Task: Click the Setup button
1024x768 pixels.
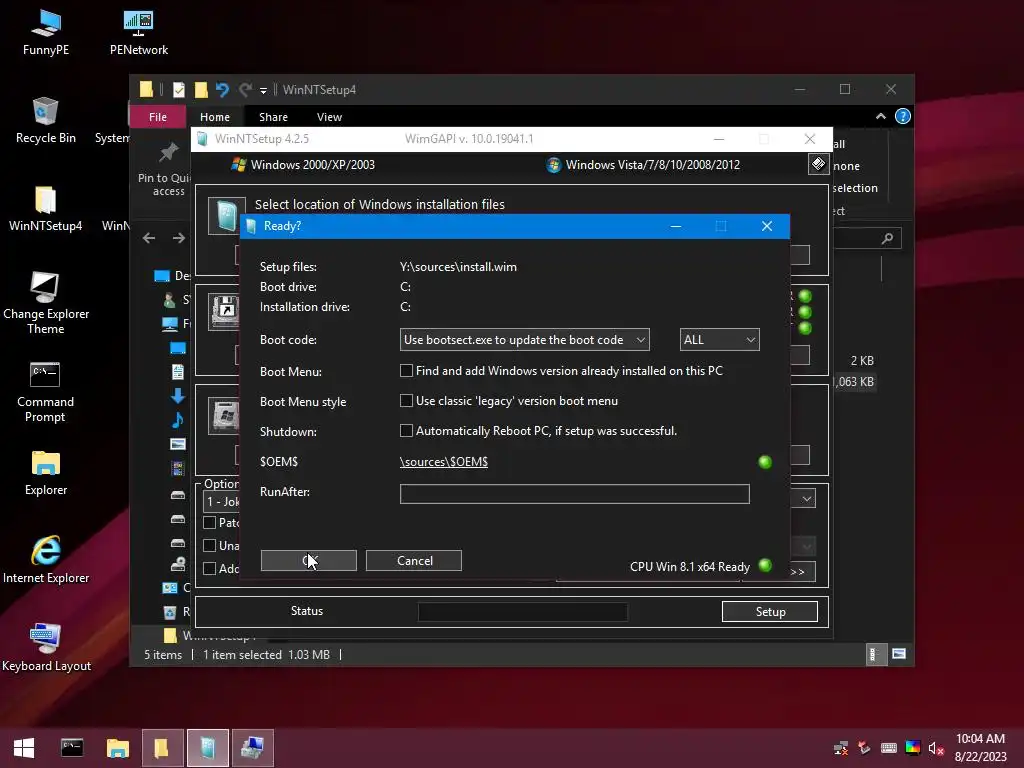Action: (770, 611)
